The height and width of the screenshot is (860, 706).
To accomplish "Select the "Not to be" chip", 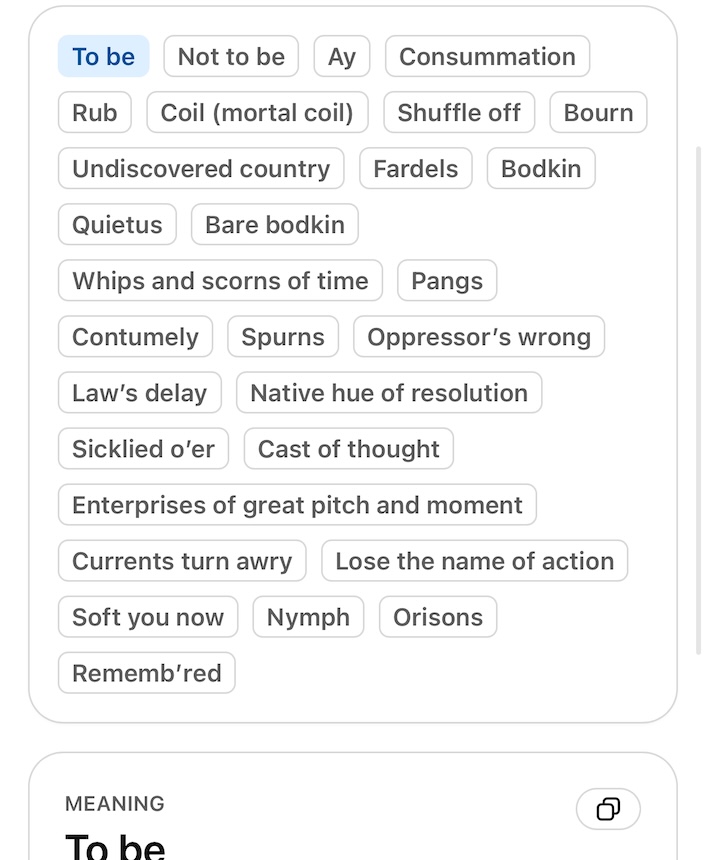I will point(231,57).
